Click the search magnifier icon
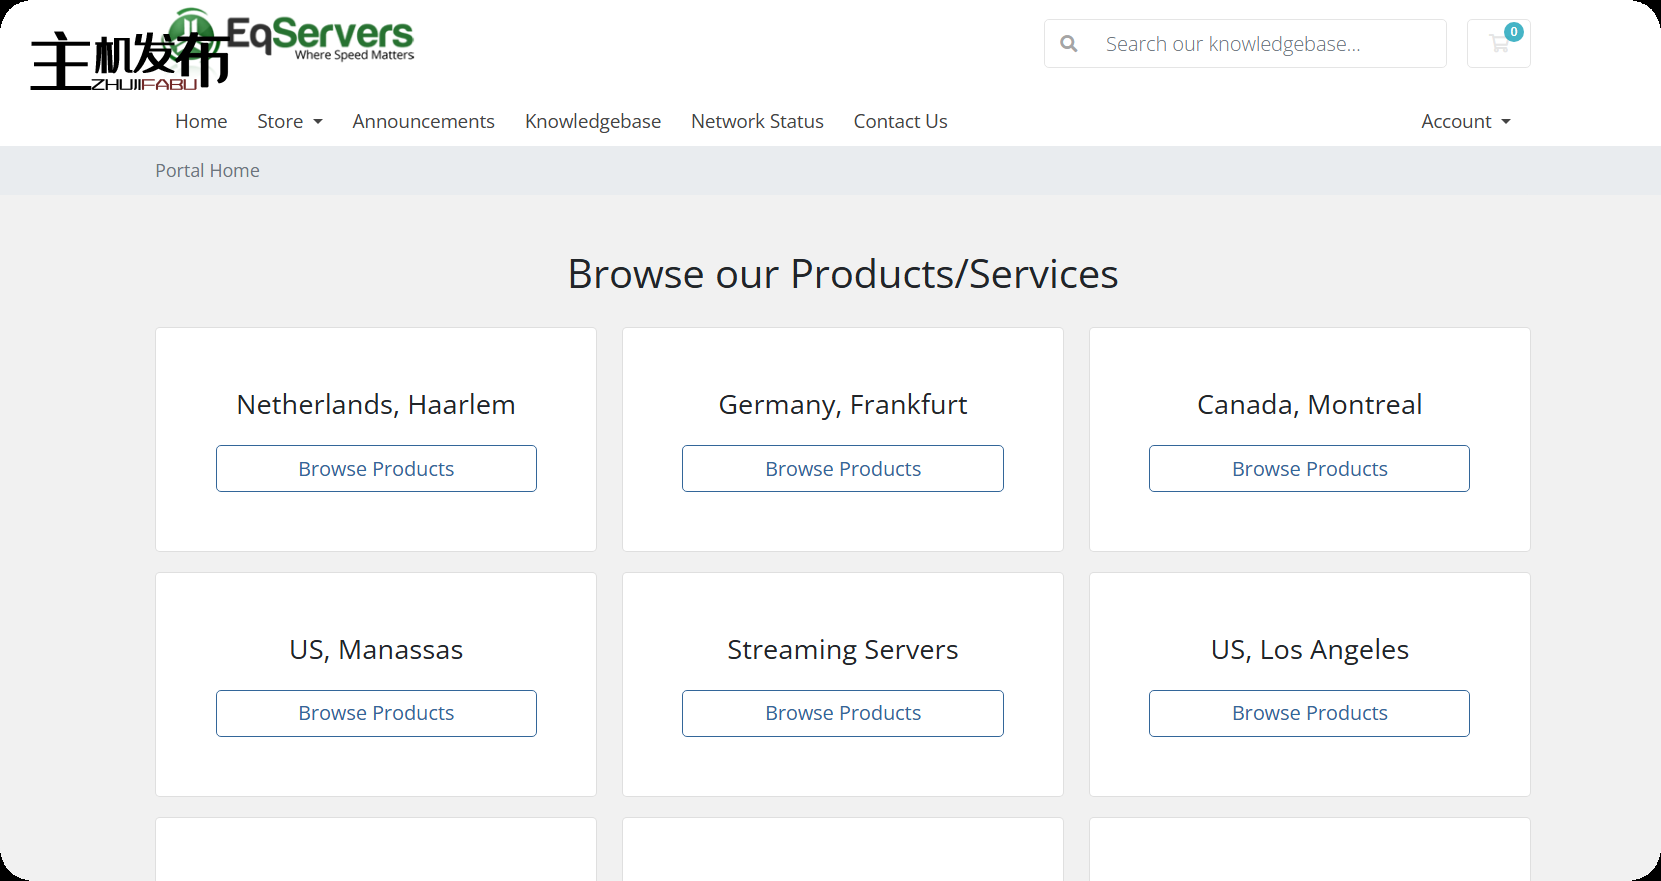Image resolution: width=1661 pixels, height=881 pixels. 1069,44
